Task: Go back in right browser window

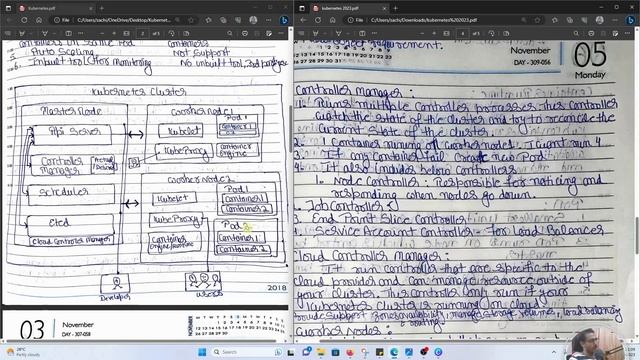Action: (303, 20)
